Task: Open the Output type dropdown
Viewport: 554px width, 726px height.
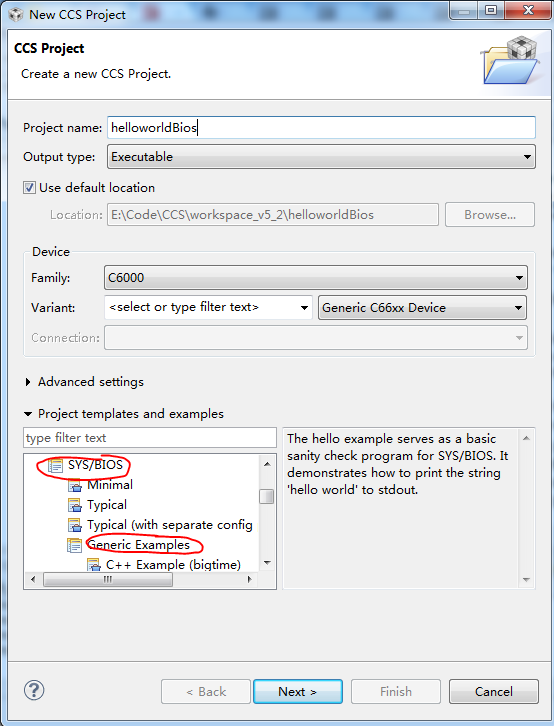Action: click(321, 156)
